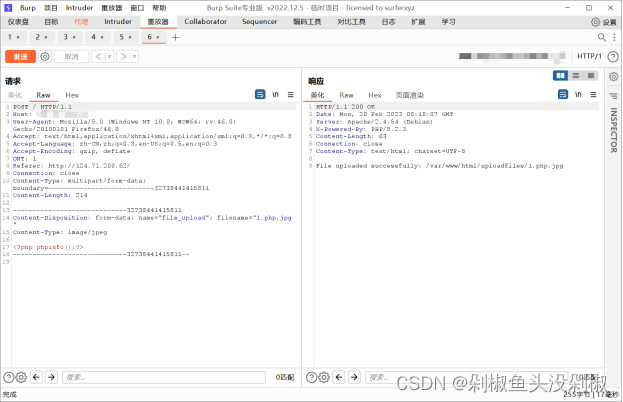The width and height of the screenshot is (623, 402).
Task: Open send options gear next to Send
Action: 45,56
